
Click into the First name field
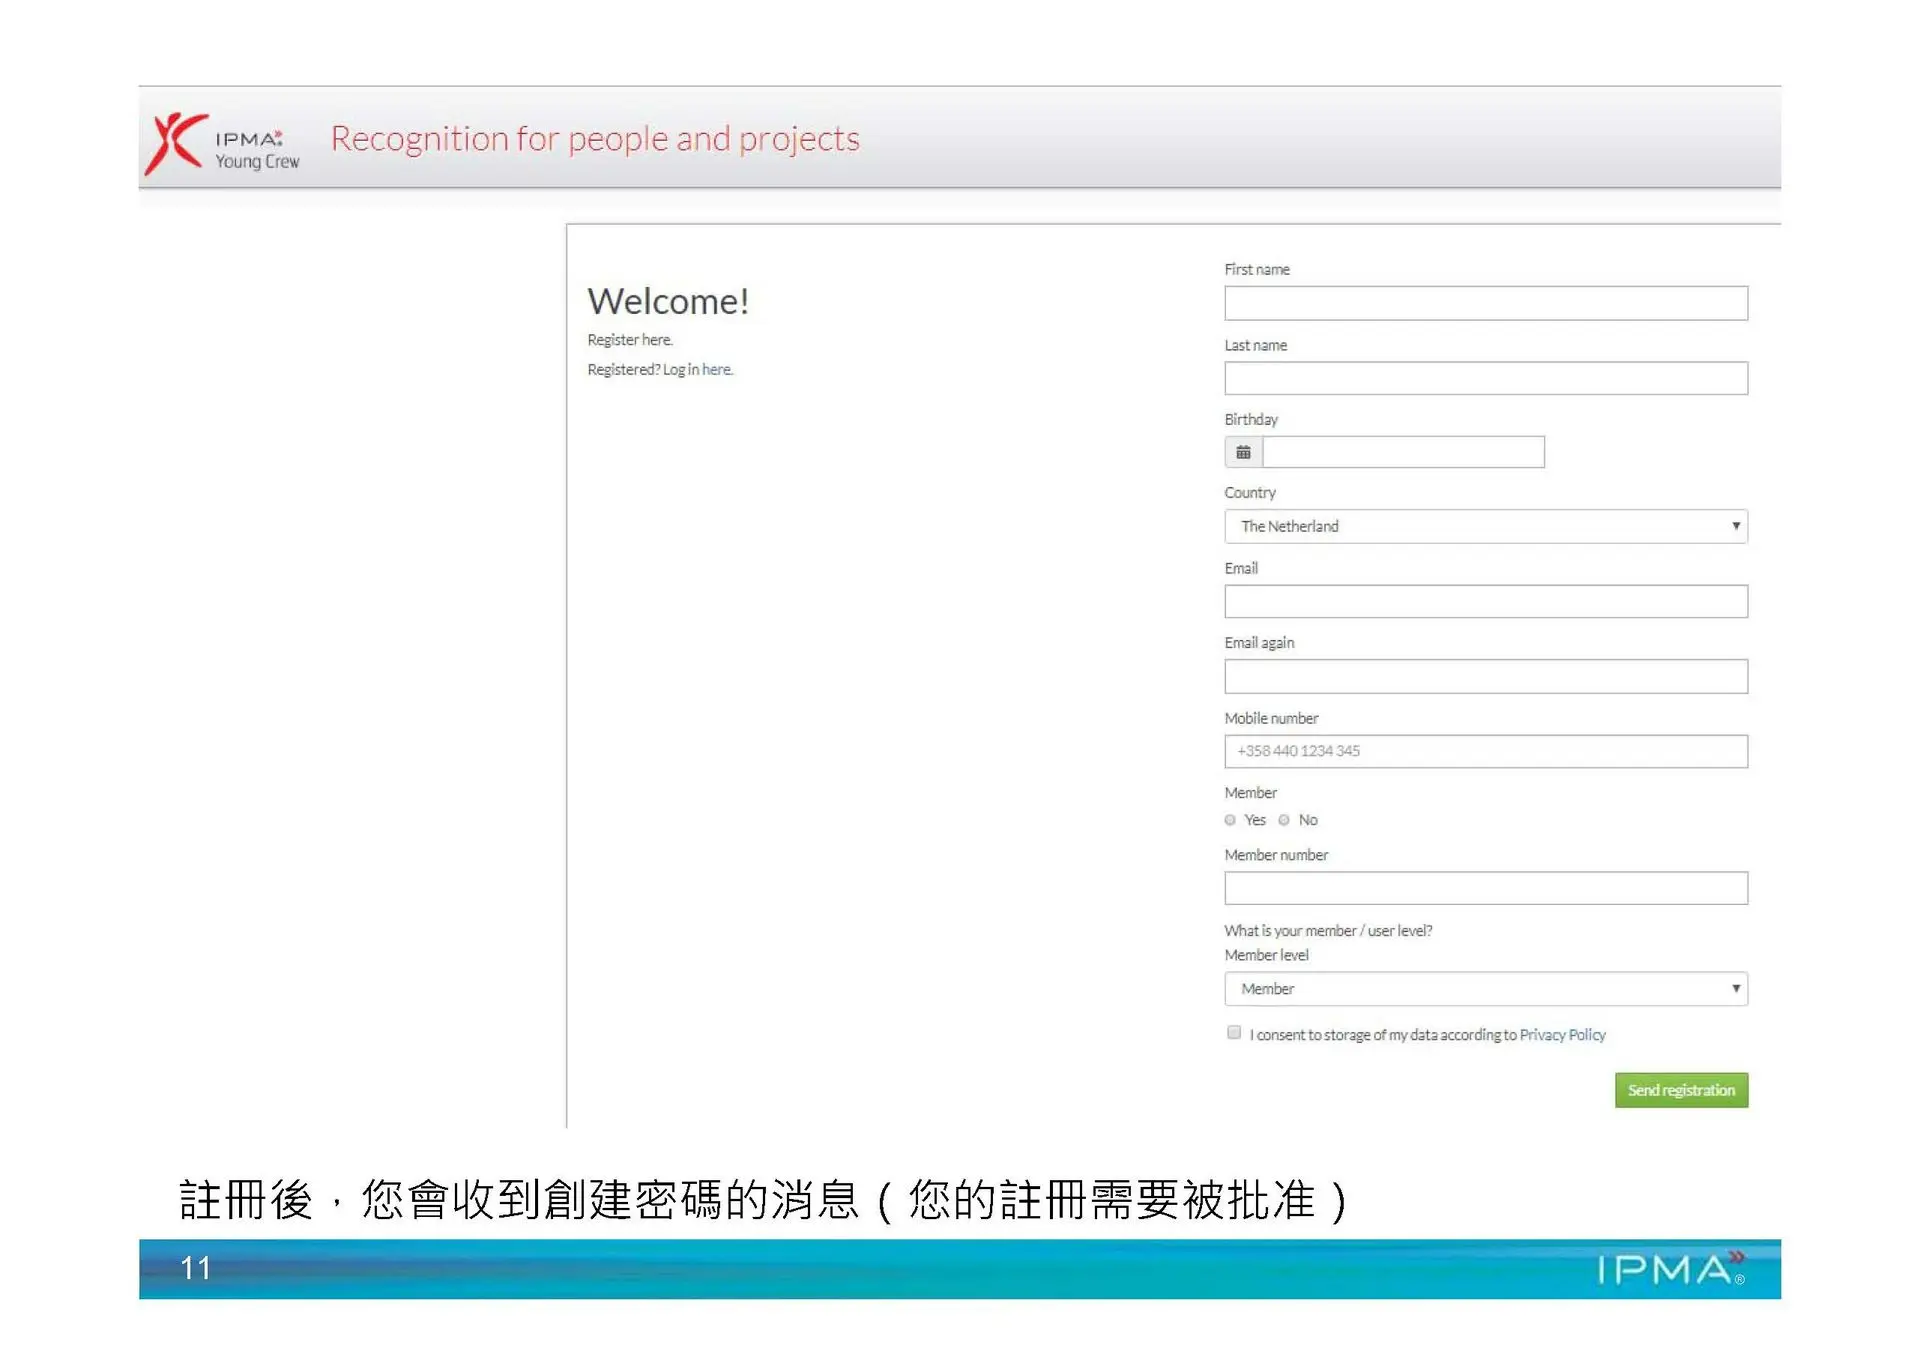(1485, 303)
